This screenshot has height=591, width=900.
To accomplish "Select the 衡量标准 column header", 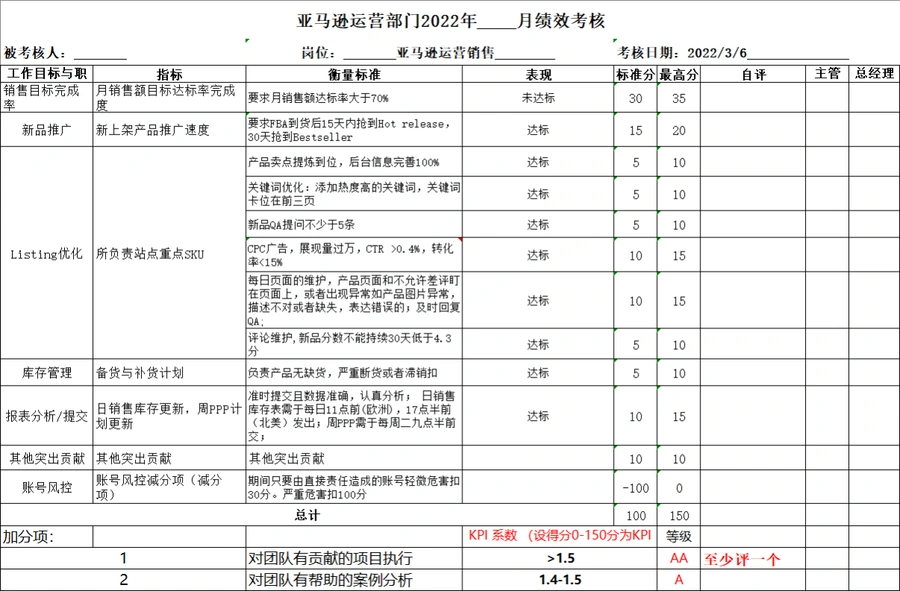I will tap(354, 74).
